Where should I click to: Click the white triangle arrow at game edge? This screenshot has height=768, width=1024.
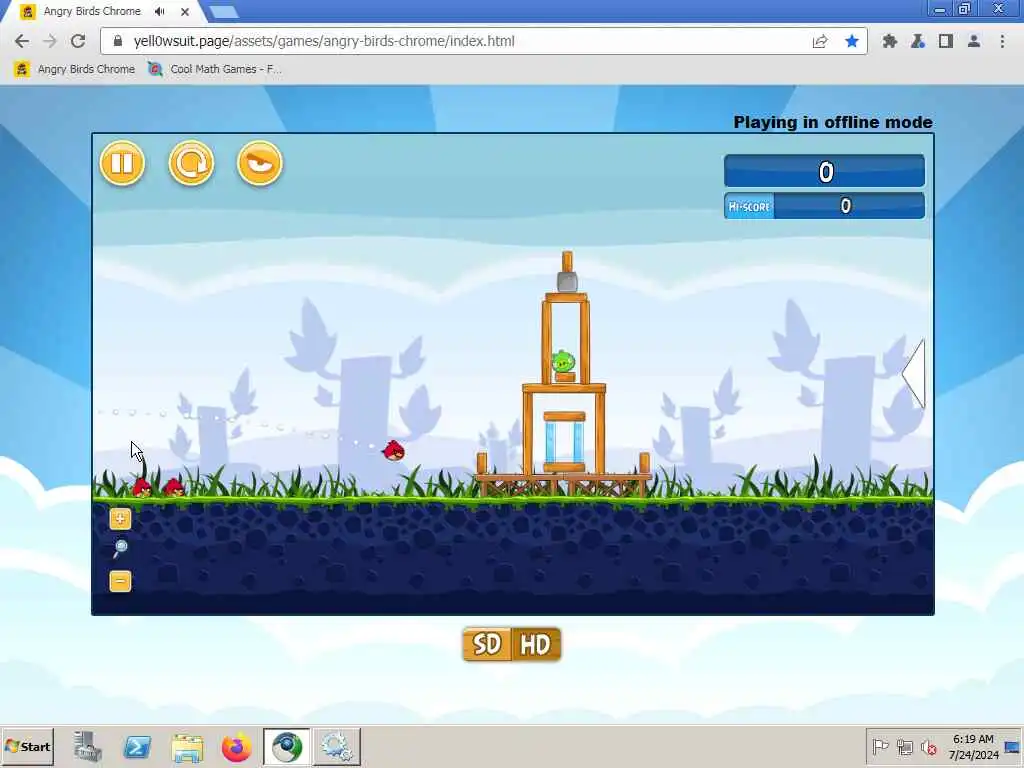point(914,374)
